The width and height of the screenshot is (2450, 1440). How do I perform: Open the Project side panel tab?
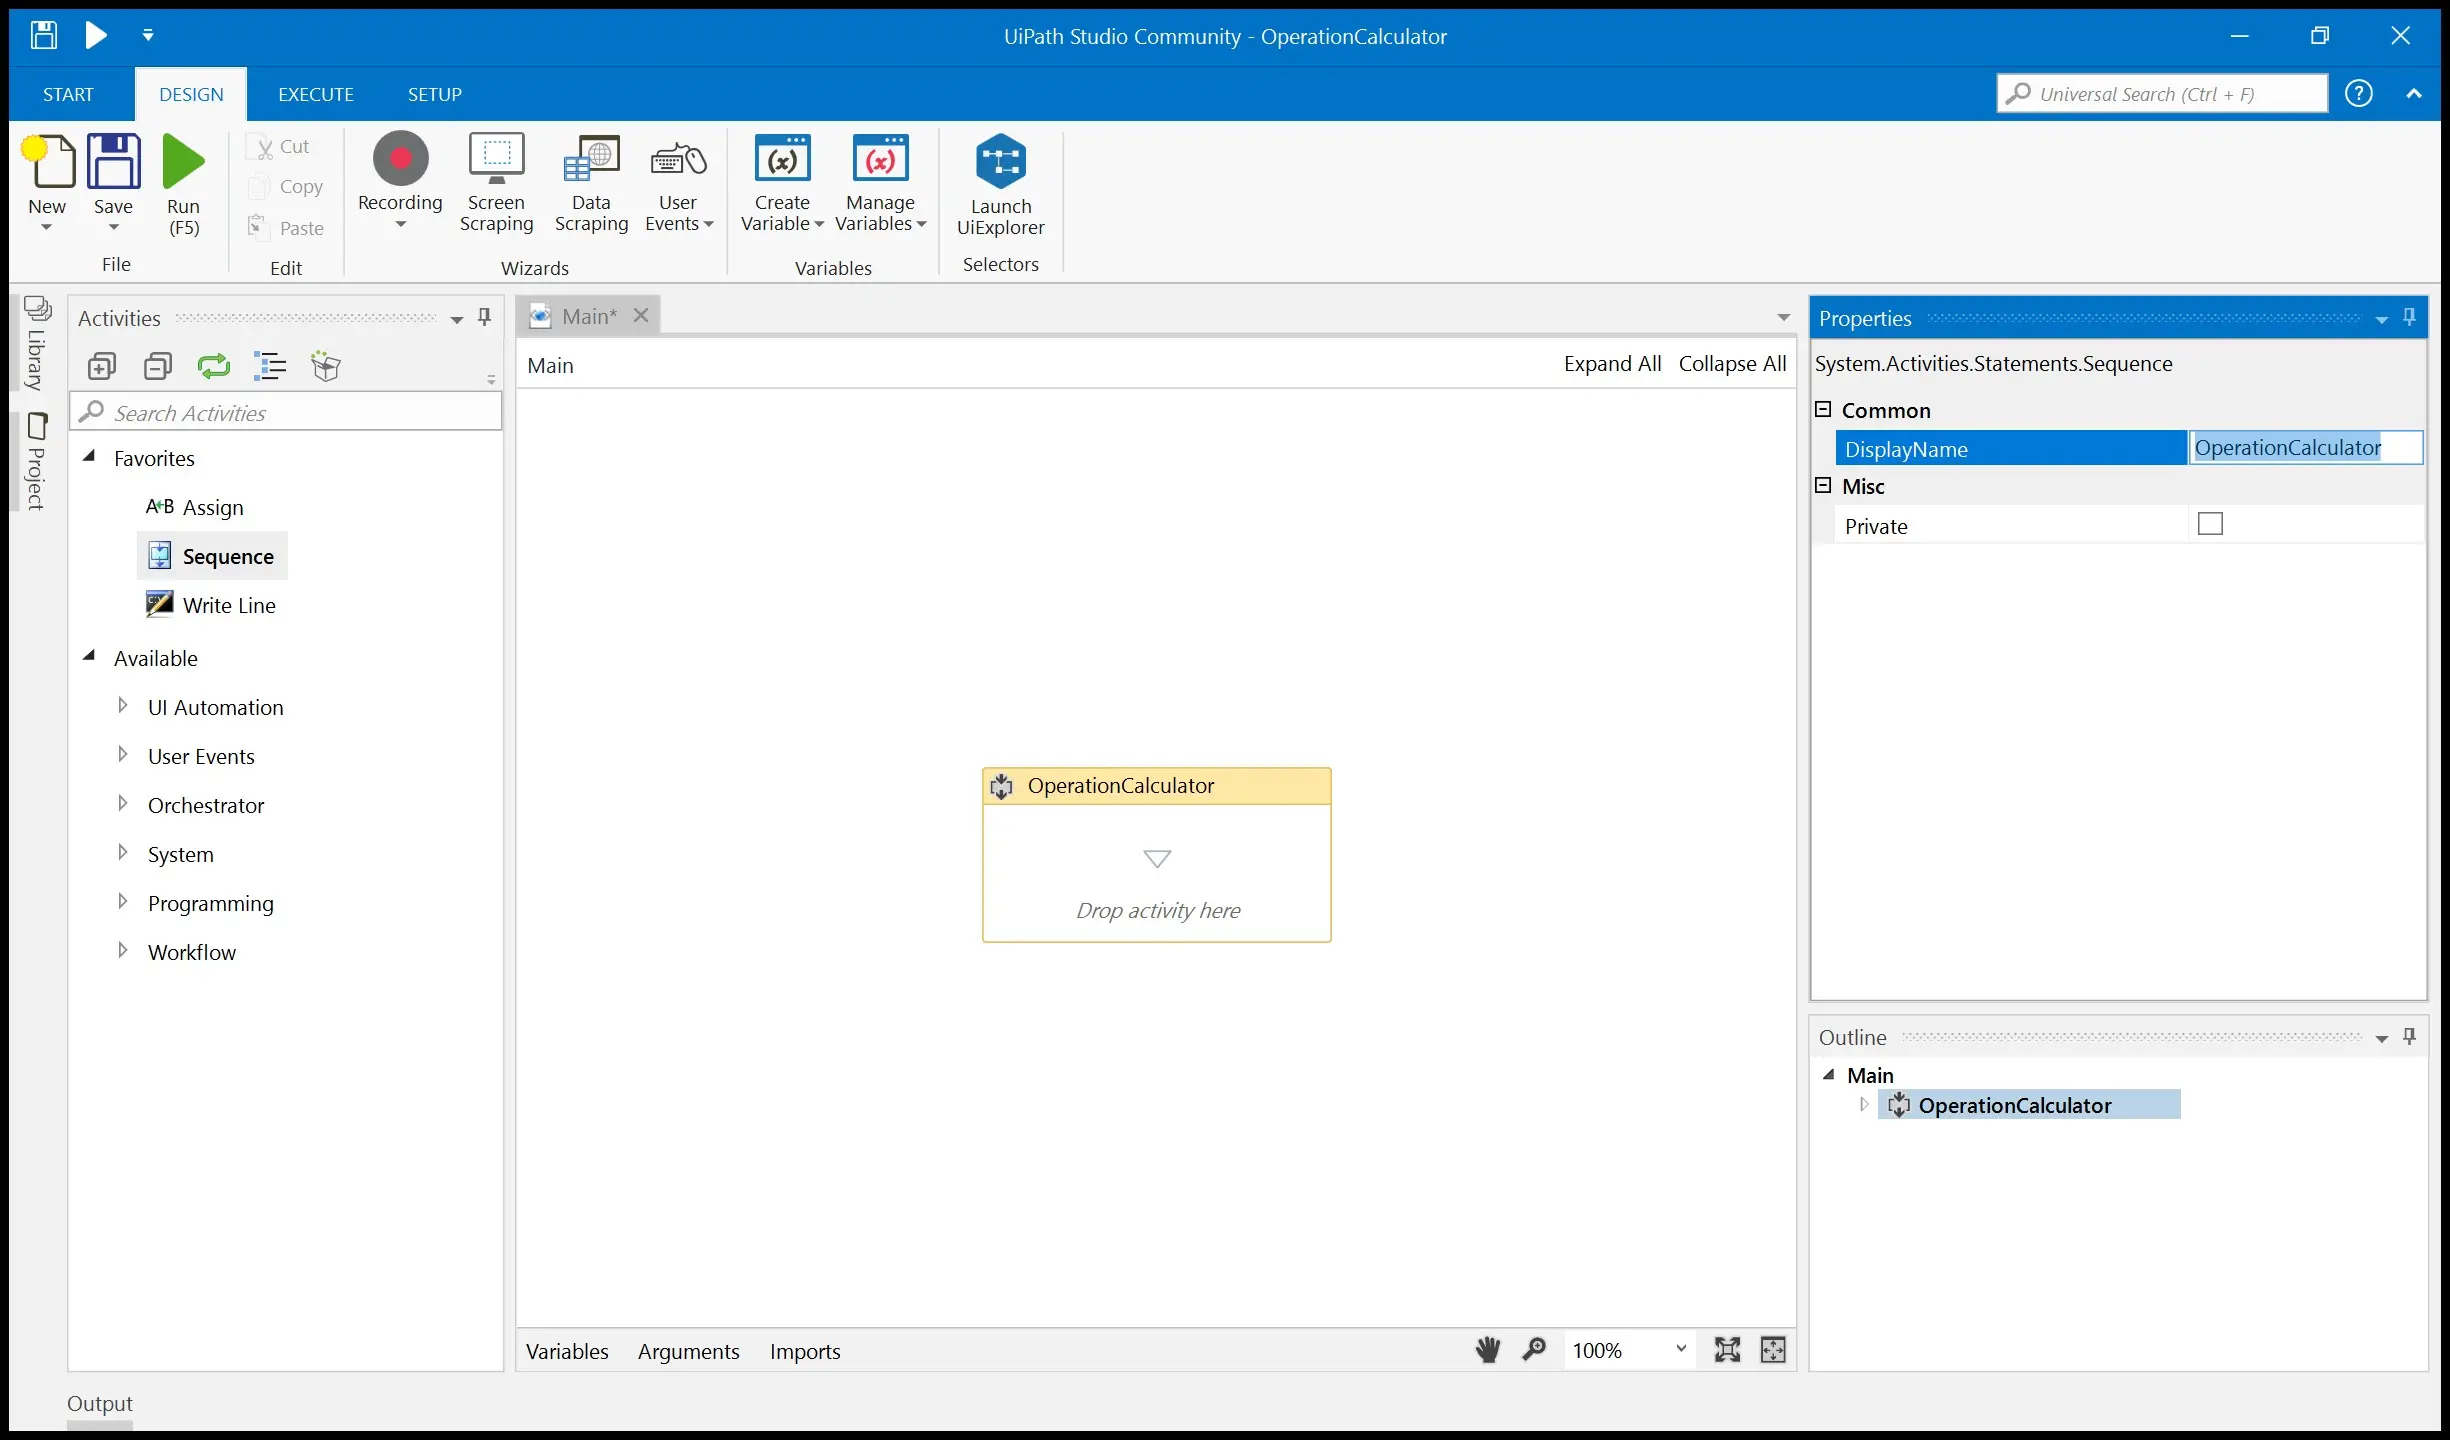coord(36,461)
